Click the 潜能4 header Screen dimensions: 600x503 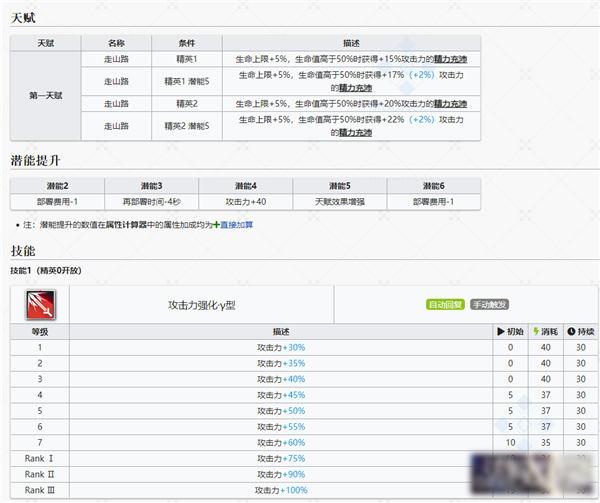pyautogui.click(x=246, y=186)
